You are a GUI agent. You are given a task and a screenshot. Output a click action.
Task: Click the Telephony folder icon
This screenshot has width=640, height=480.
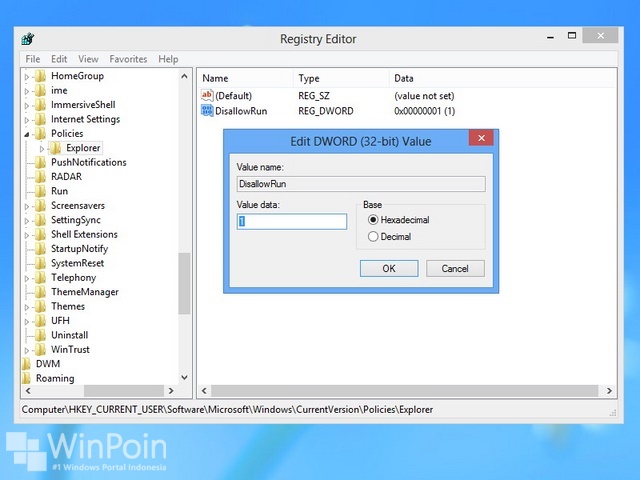coord(40,278)
